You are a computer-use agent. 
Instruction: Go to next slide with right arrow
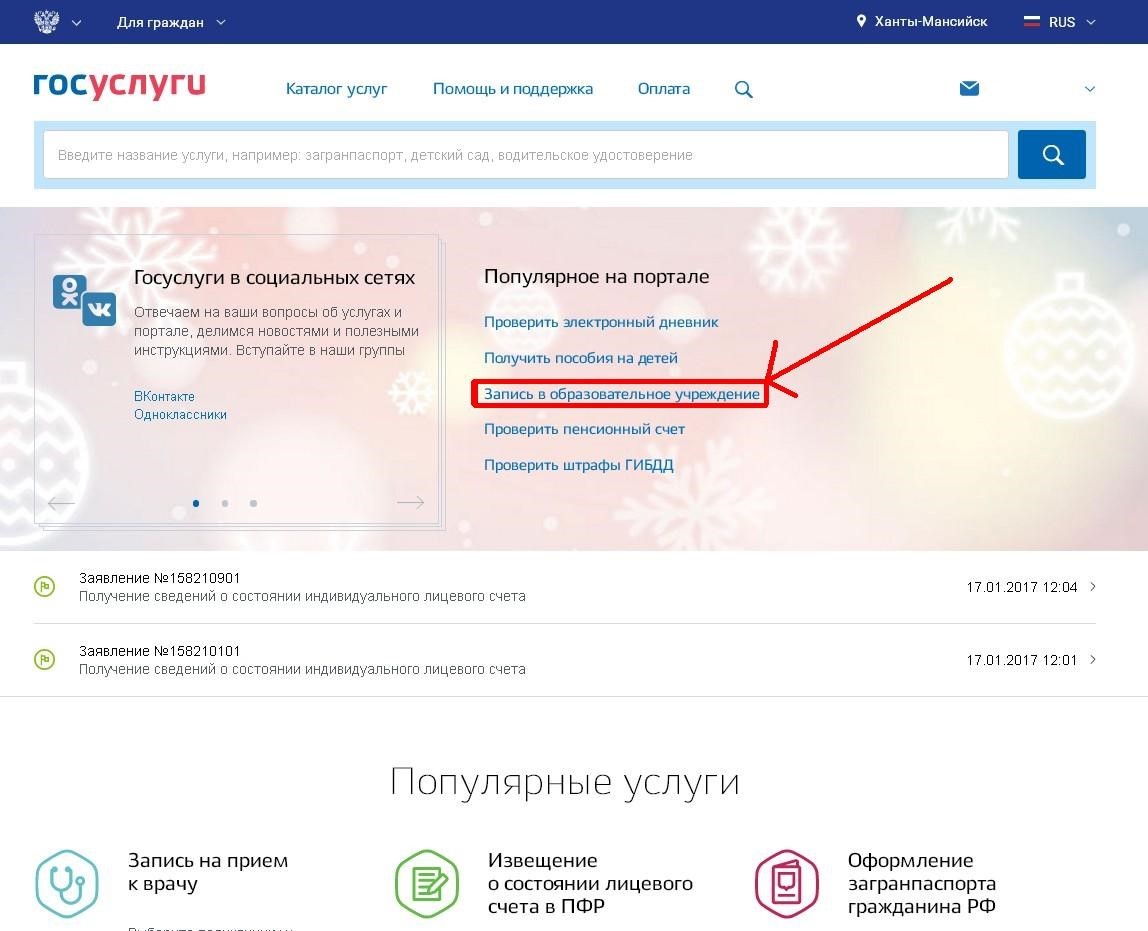point(410,502)
